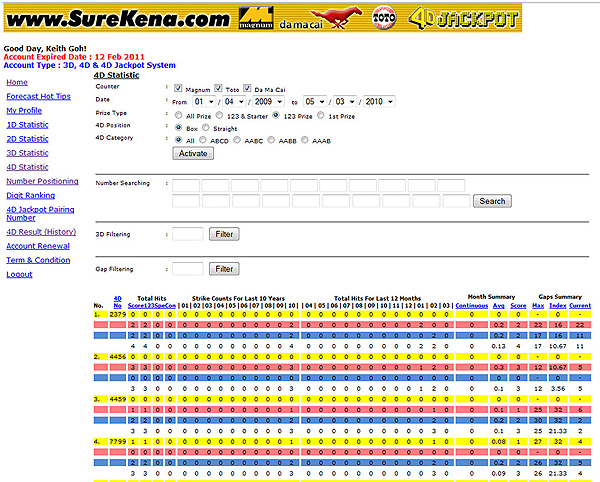Image resolution: width=600 pixels, height=482 pixels.
Task: Select the 1st Prize radio button
Action: [x=321, y=115]
